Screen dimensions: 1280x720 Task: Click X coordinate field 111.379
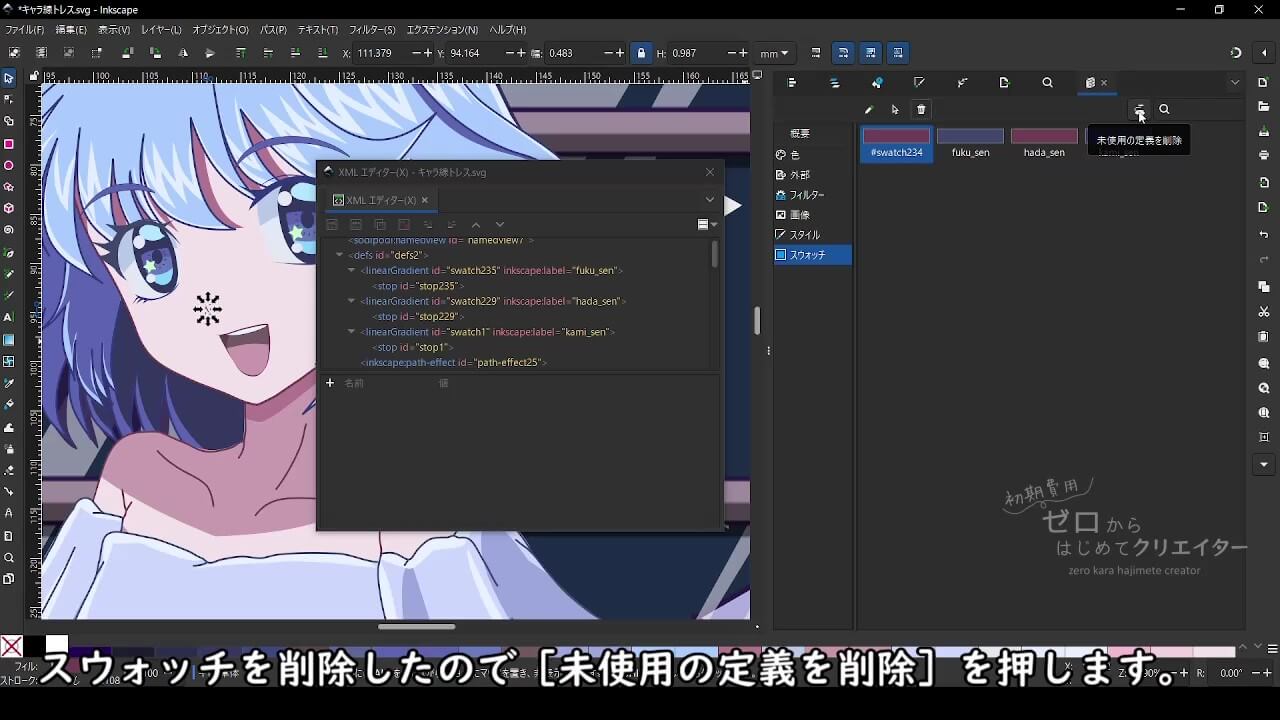click(383, 53)
